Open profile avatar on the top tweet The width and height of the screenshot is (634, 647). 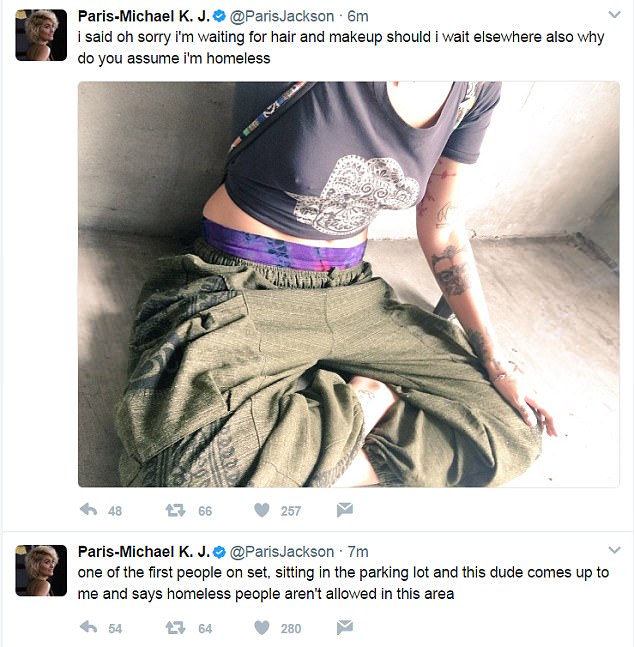point(41,35)
